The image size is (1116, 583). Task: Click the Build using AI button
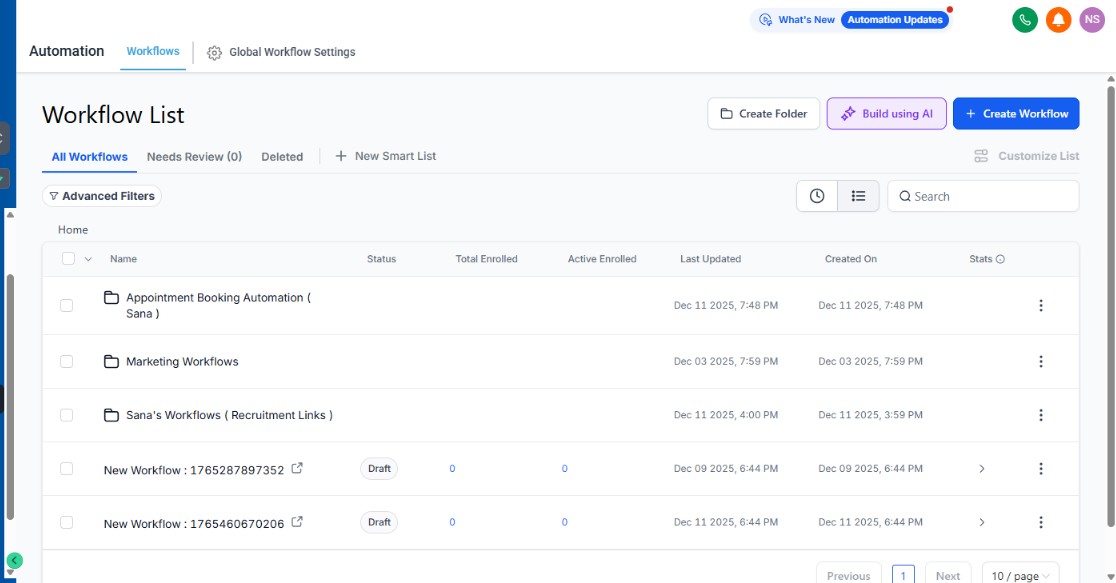(886, 114)
